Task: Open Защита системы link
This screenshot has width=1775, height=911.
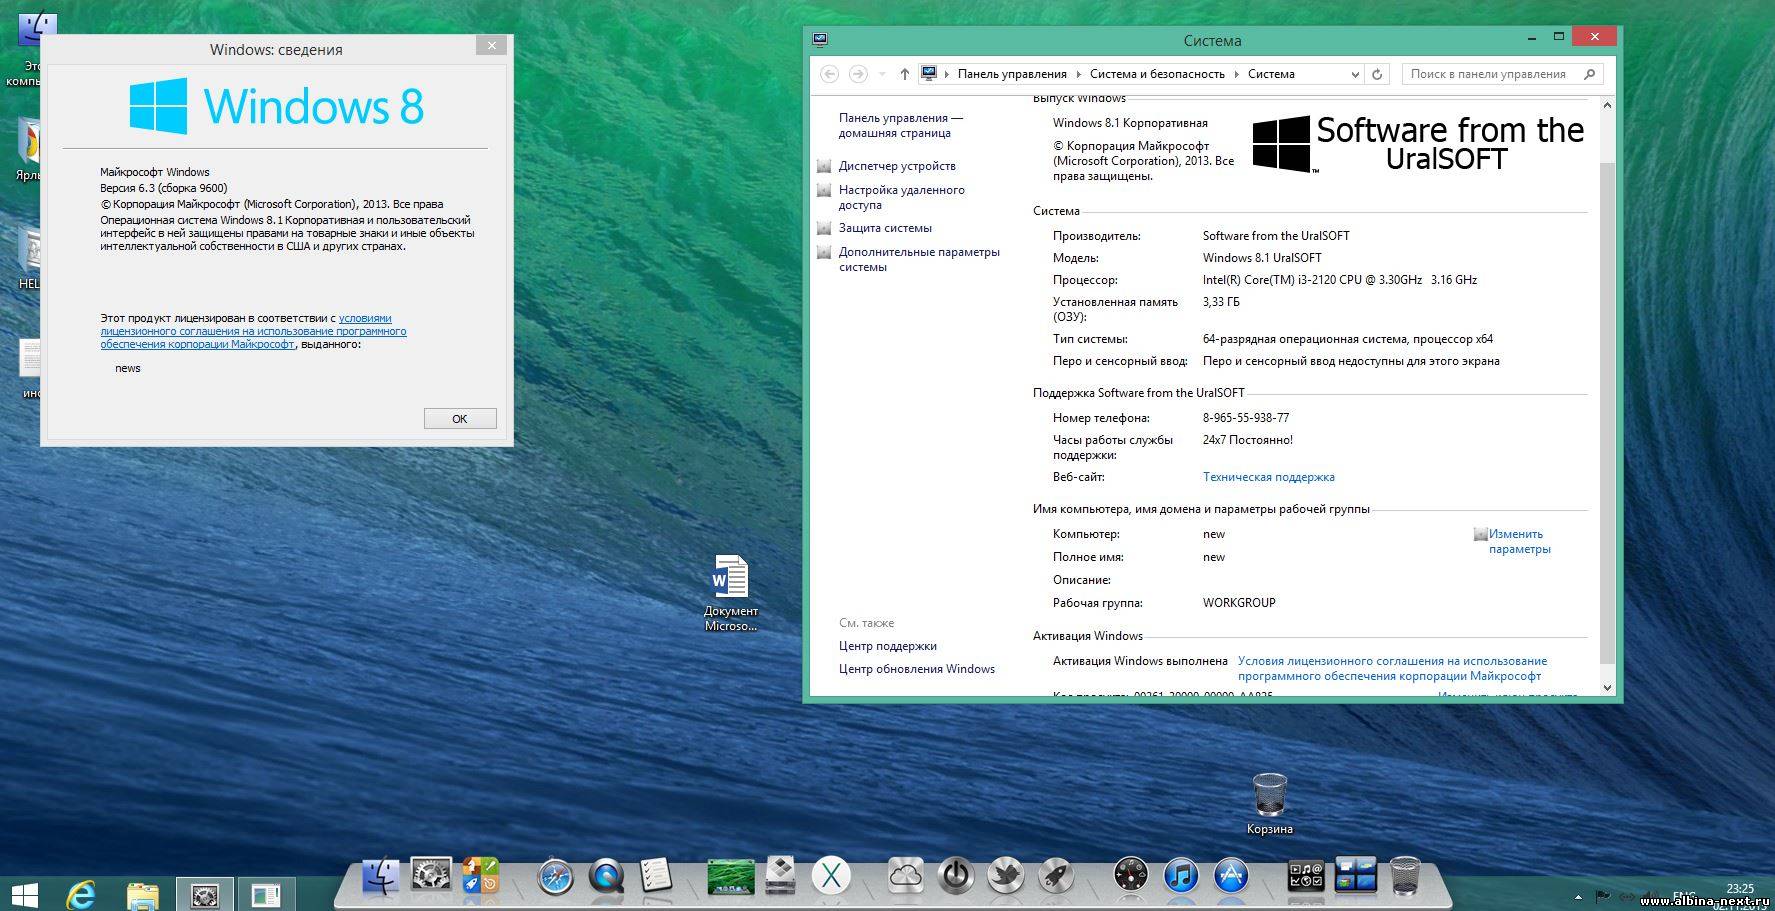Action: click(x=885, y=228)
